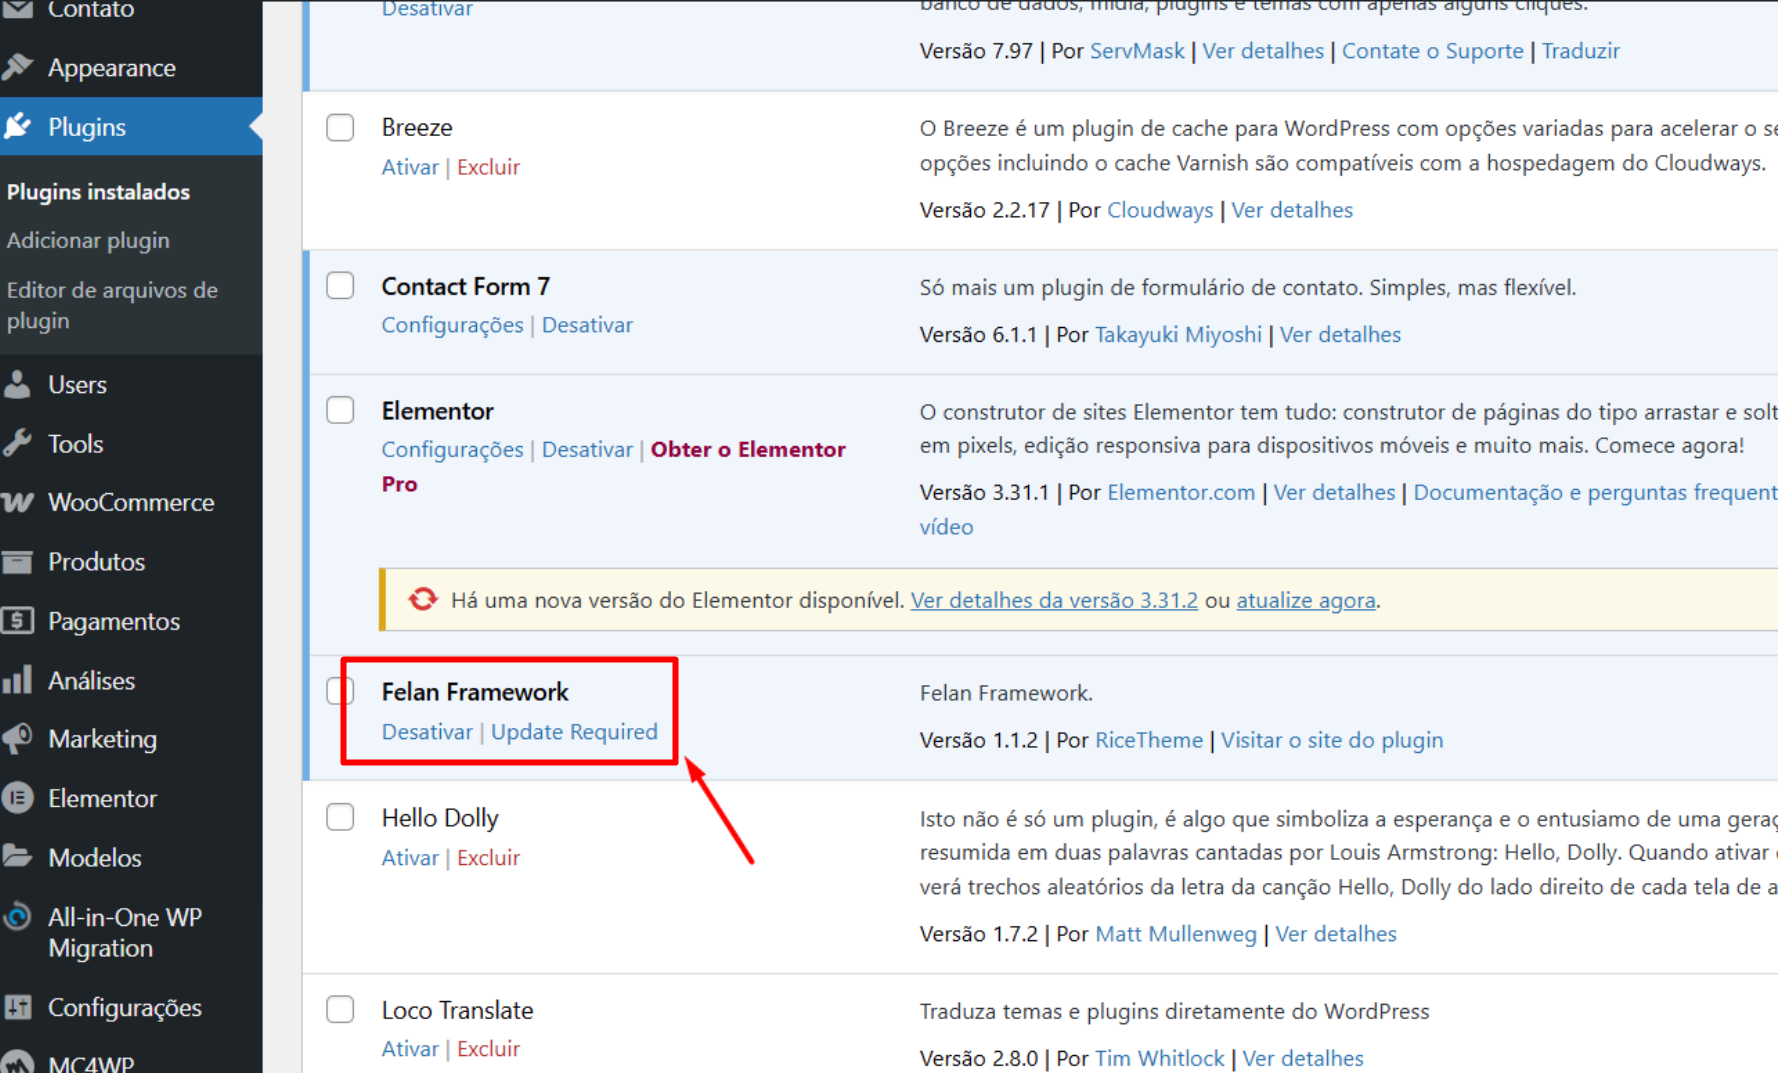
Task: Click the Plugins plug icon in sidebar
Action: (x=18, y=126)
